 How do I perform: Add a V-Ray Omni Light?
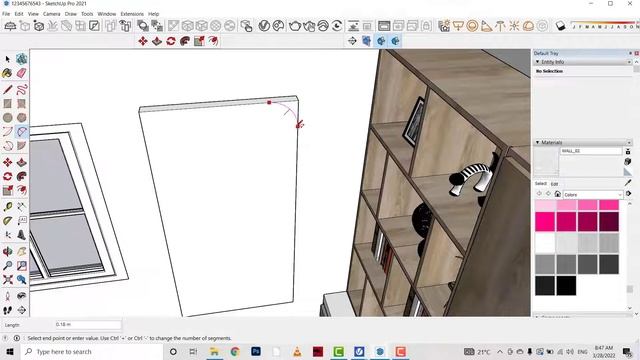click(514, 26)
